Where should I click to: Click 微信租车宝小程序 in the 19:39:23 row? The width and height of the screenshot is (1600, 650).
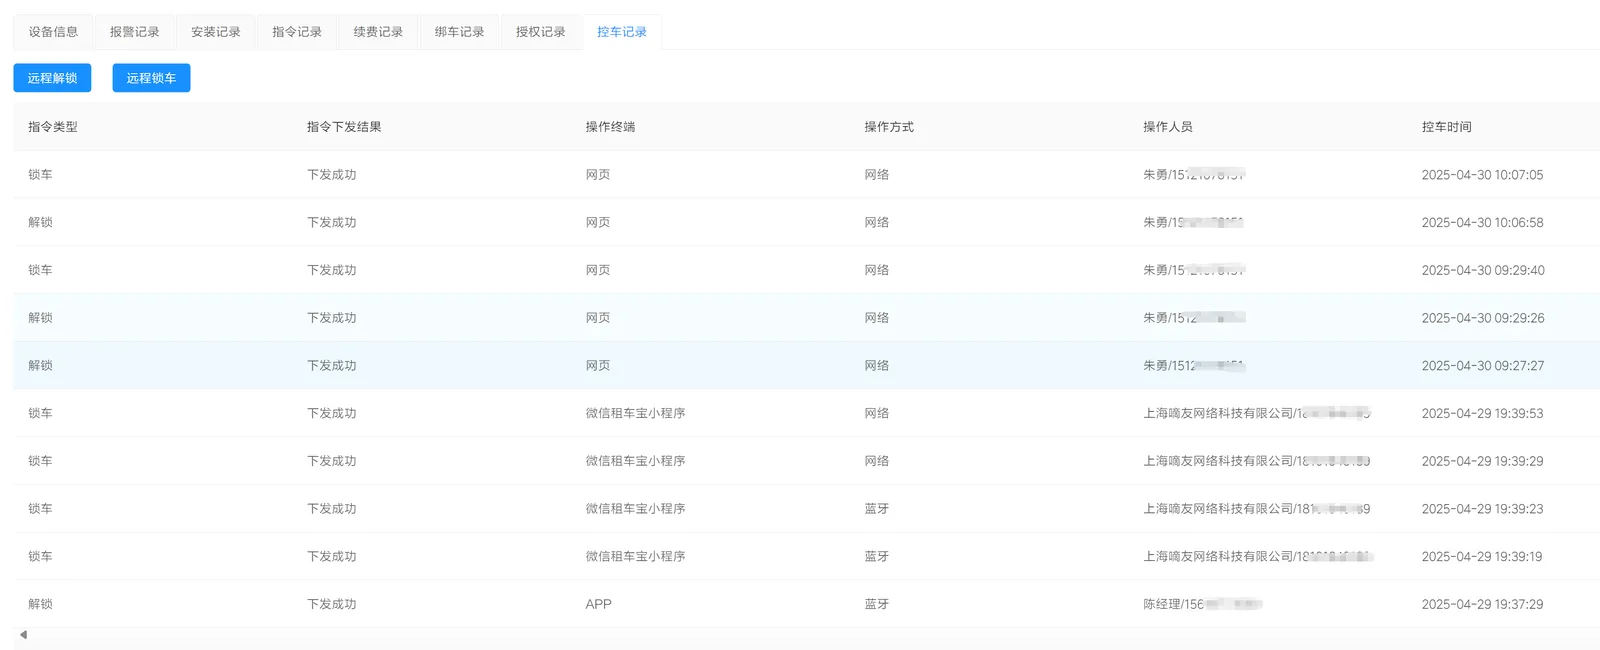pyautogui.click(x=635, y=509)
